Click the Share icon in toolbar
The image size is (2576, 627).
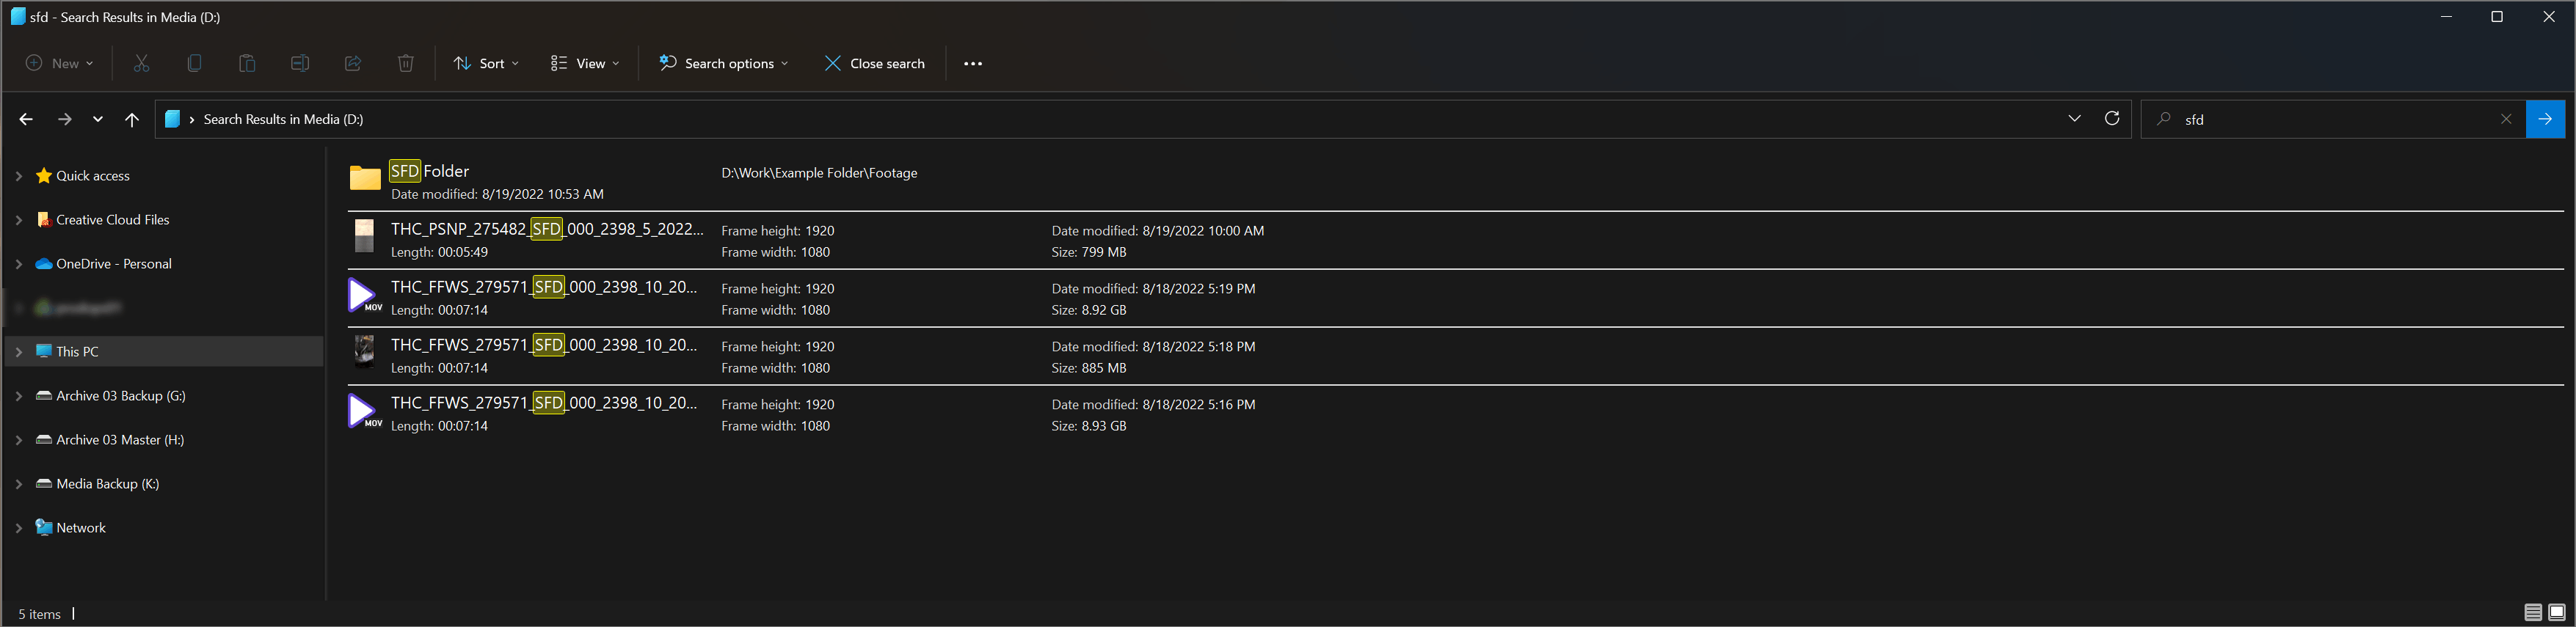[x=353, y=63]
